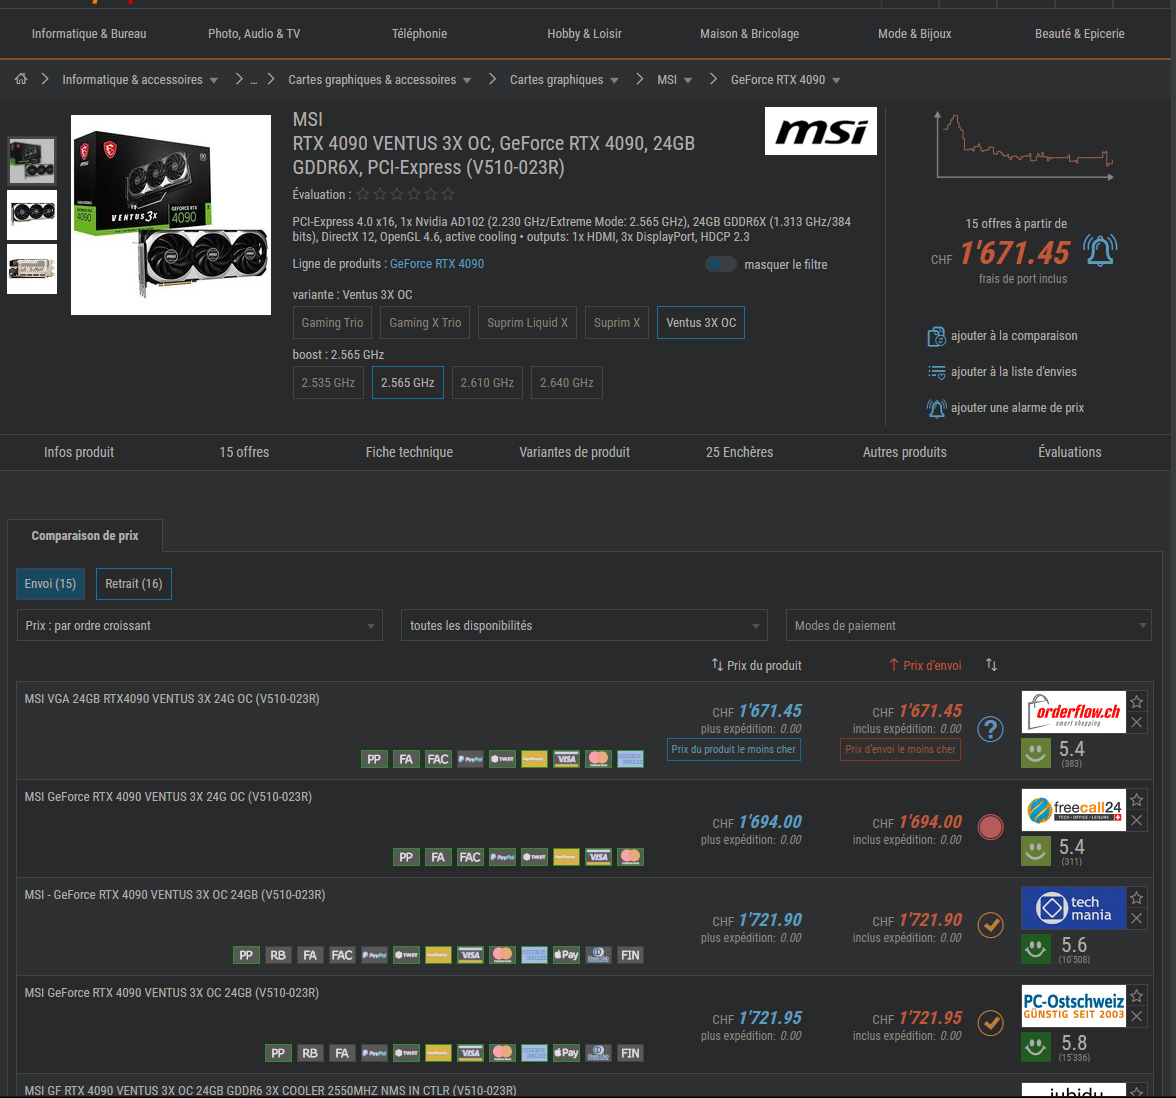Click the smiley rating icon for techmania

click(1036, 949)
